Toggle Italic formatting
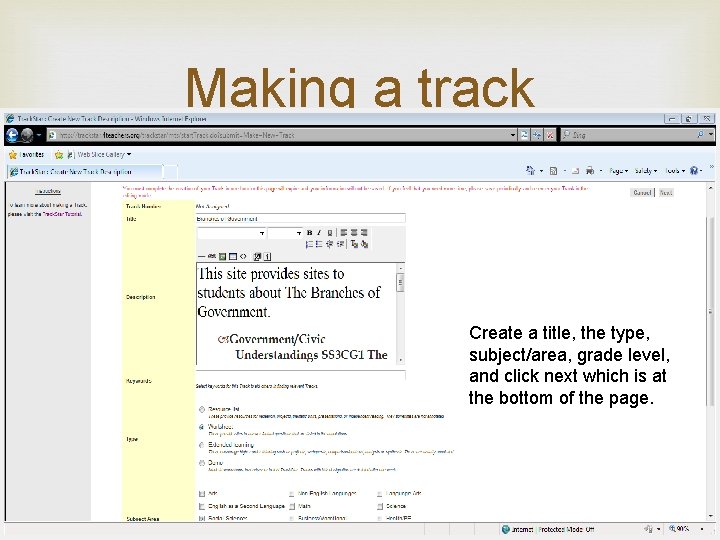Image resolution: width=720 pixels, height=540 pixels. [319, 233]
